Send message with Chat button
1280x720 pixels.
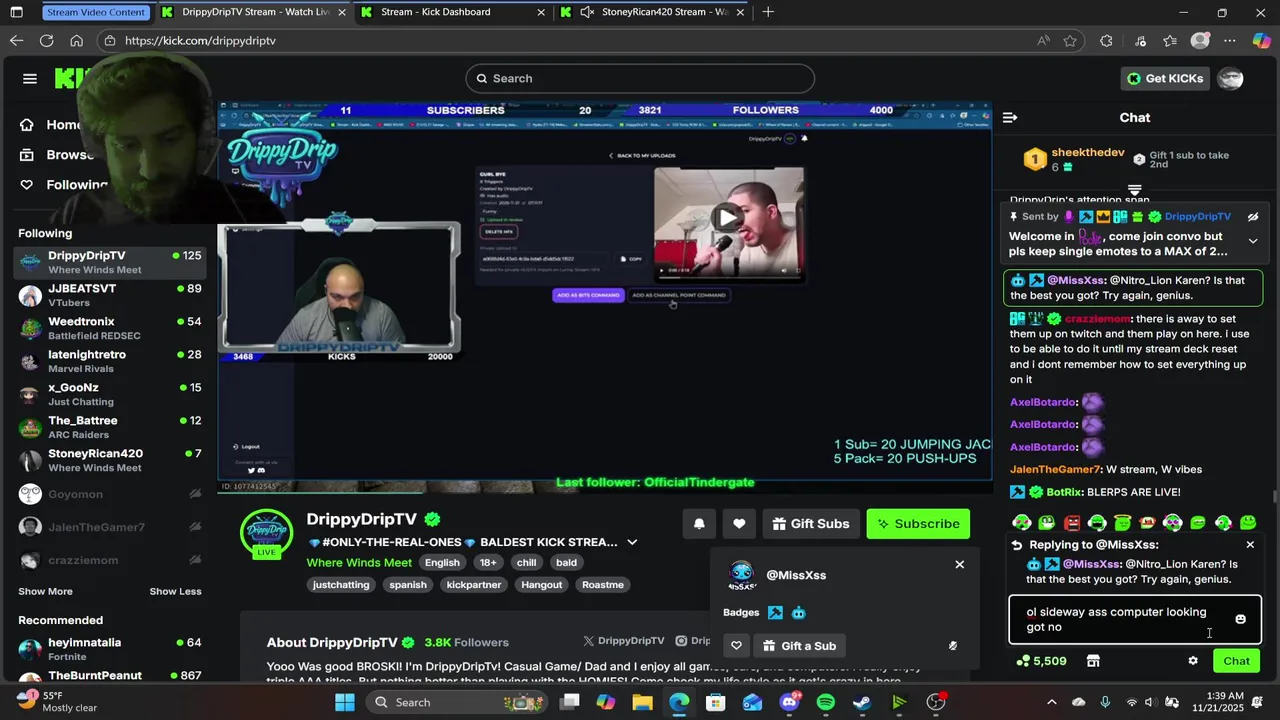pyautogui.click(x=1236, y=661)
